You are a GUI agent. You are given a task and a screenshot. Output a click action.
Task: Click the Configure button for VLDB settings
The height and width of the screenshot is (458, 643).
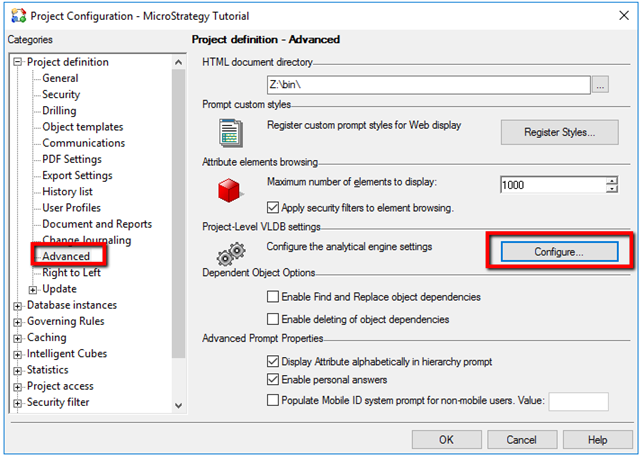click(558, 252)
